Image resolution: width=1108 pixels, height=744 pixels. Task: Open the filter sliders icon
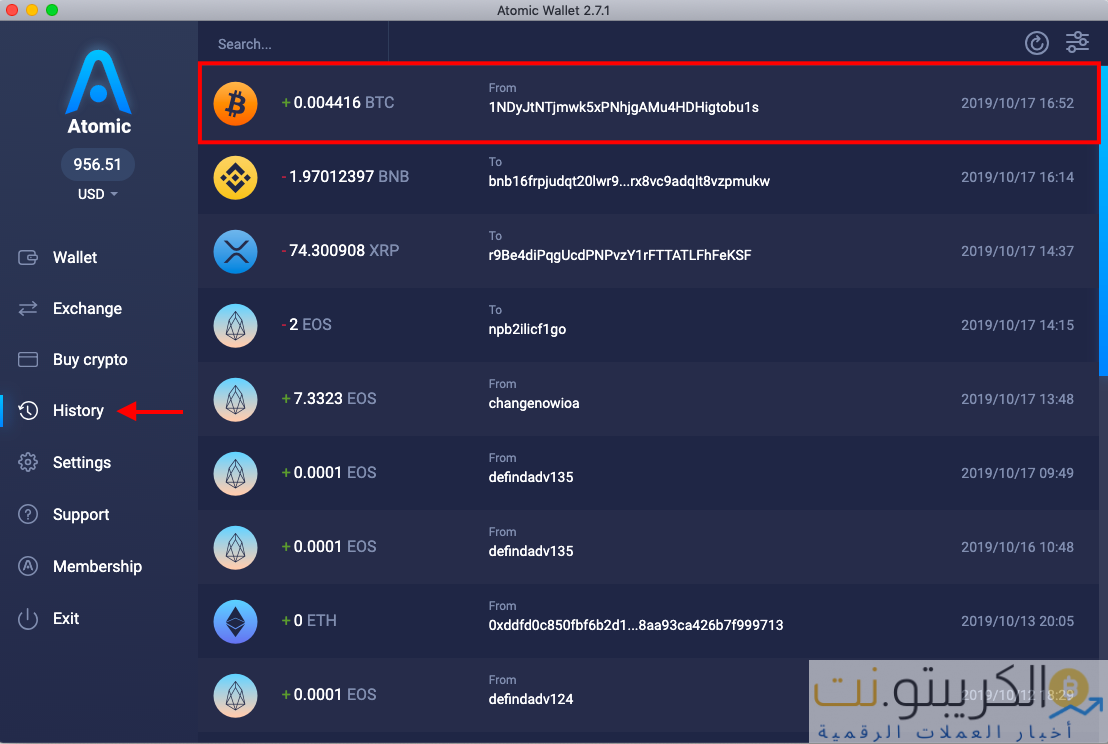(1077, 42)
